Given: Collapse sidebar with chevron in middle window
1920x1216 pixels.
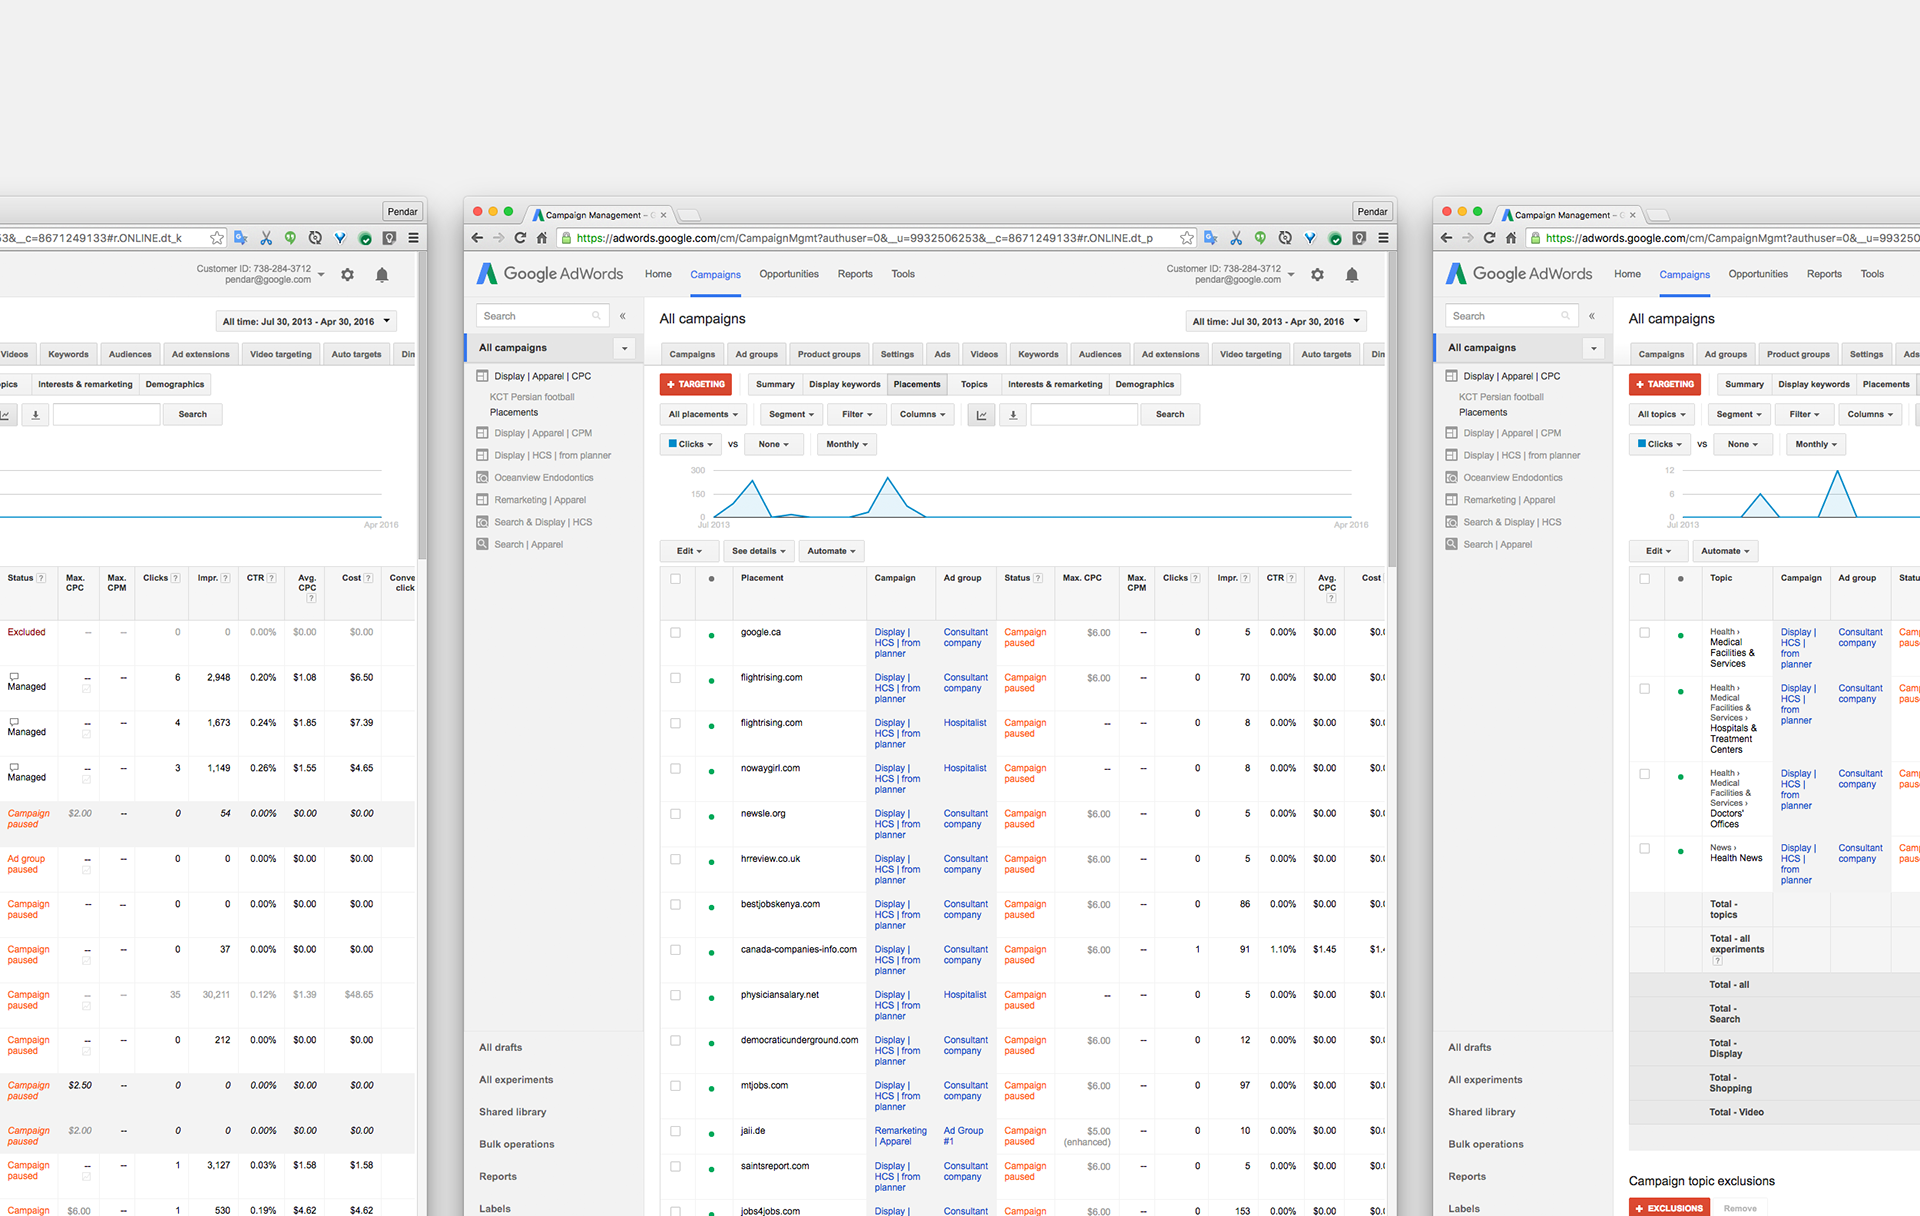Looking at the screenshot, I should coord(622,316).
